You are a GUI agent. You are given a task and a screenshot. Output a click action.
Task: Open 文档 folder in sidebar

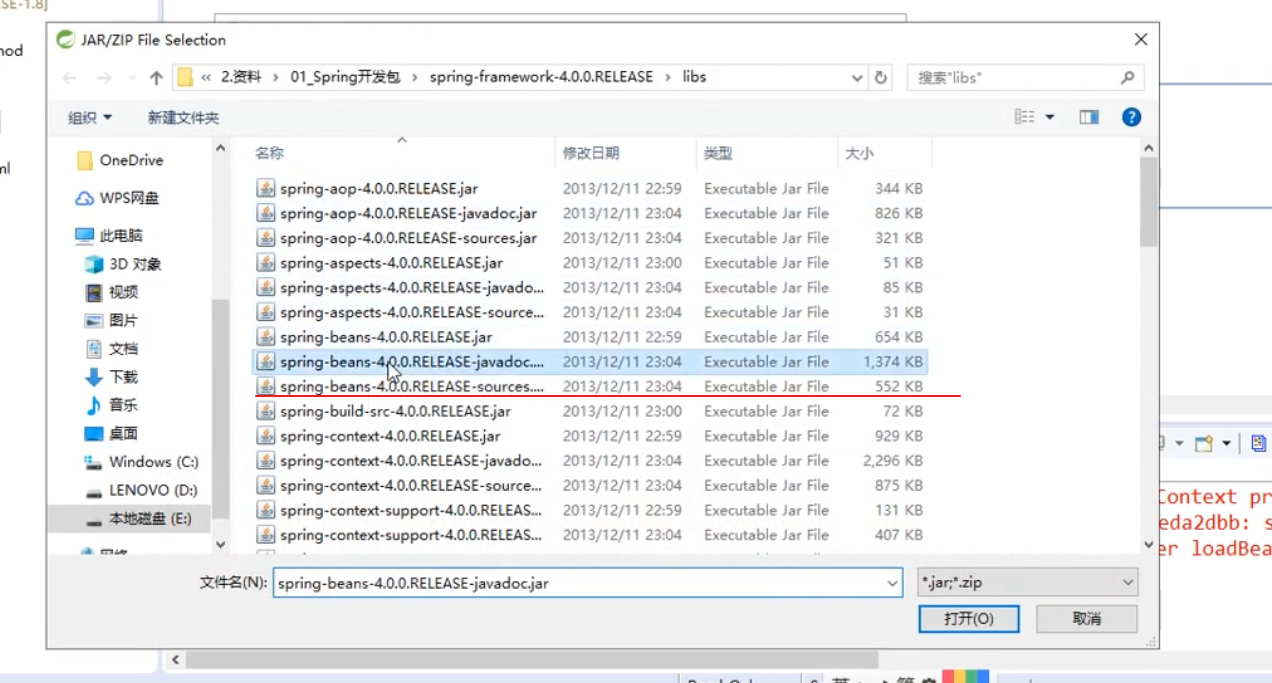tap(111, 349)
